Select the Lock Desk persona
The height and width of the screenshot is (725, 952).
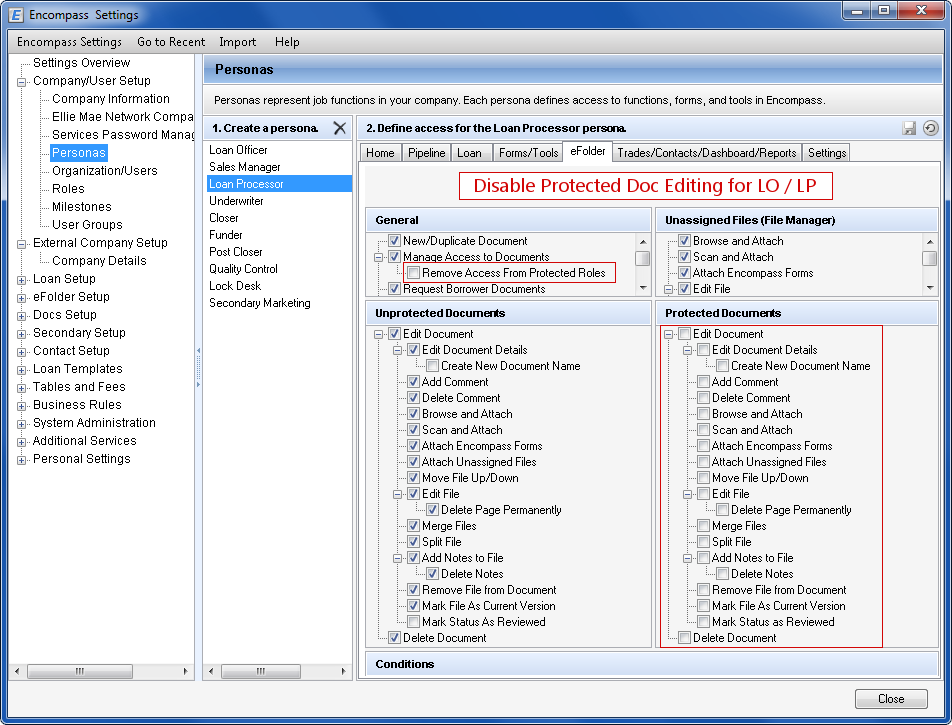234,286
